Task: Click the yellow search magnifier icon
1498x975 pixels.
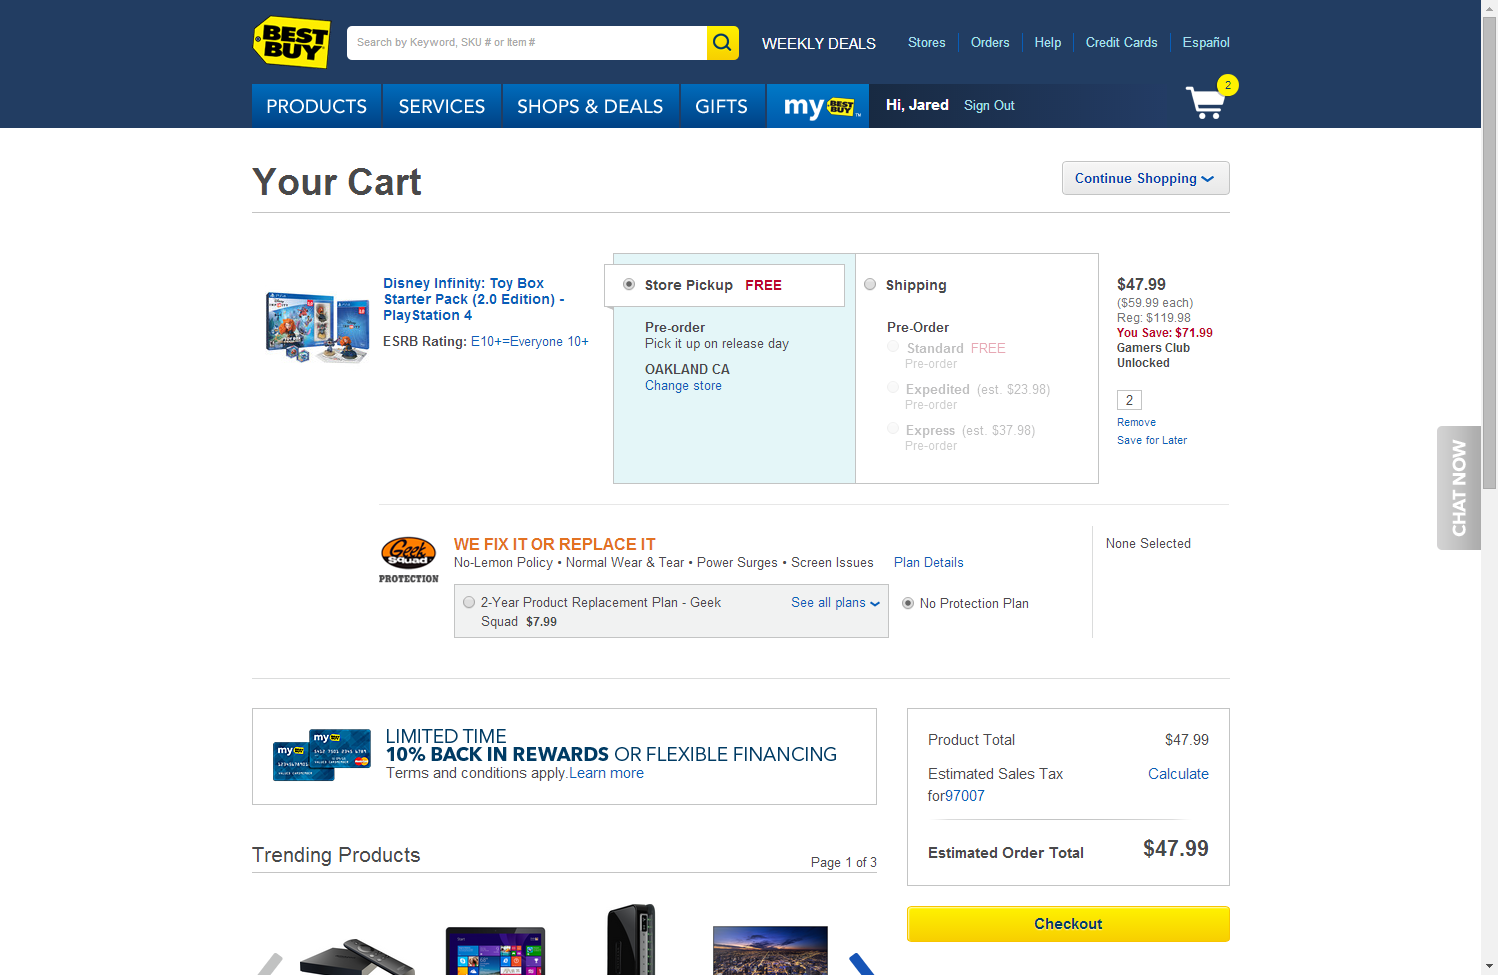Action: coord(722,43)
